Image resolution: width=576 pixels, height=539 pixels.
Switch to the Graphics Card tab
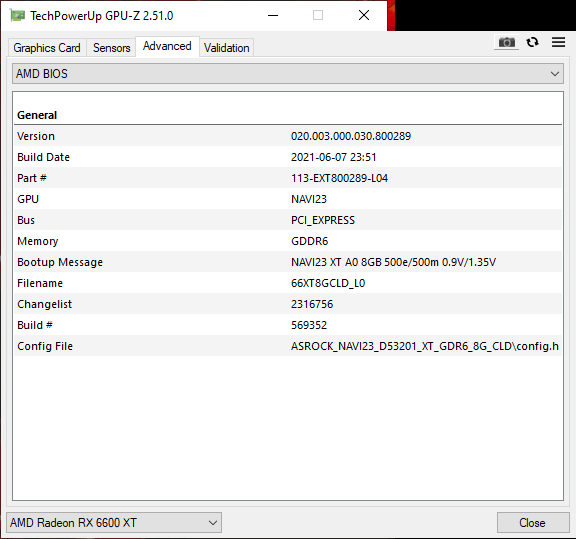[47, 48]
